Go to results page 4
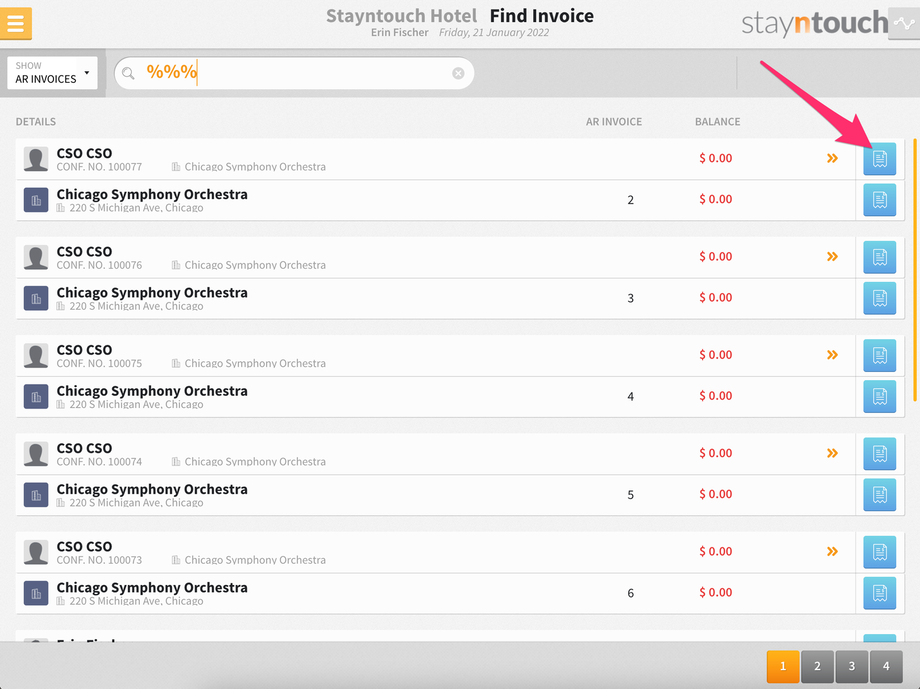This screenshot has height=689, width=920. pyautogui.click(x=886, y=666)
